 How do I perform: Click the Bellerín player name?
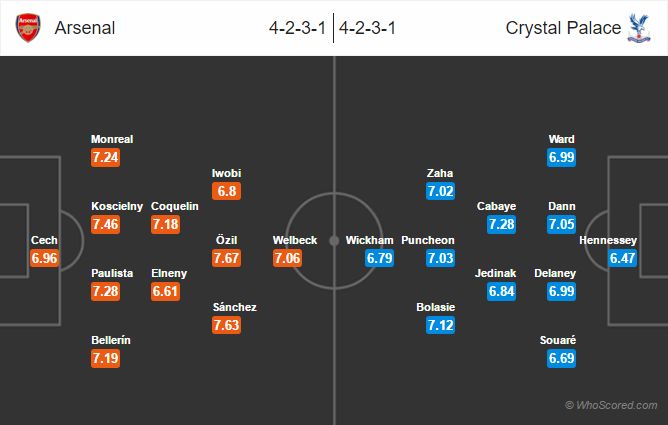click(x=111, y=340)
